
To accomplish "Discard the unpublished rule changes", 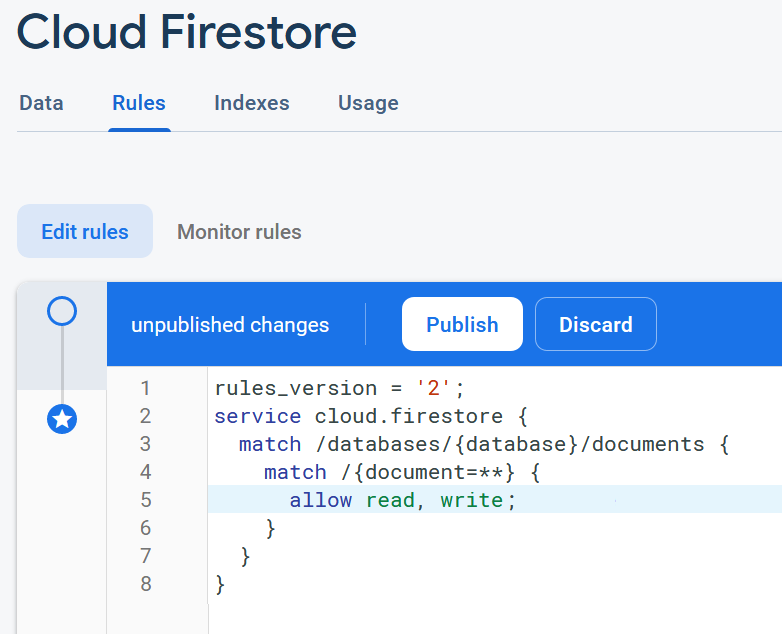I will 595,324.
